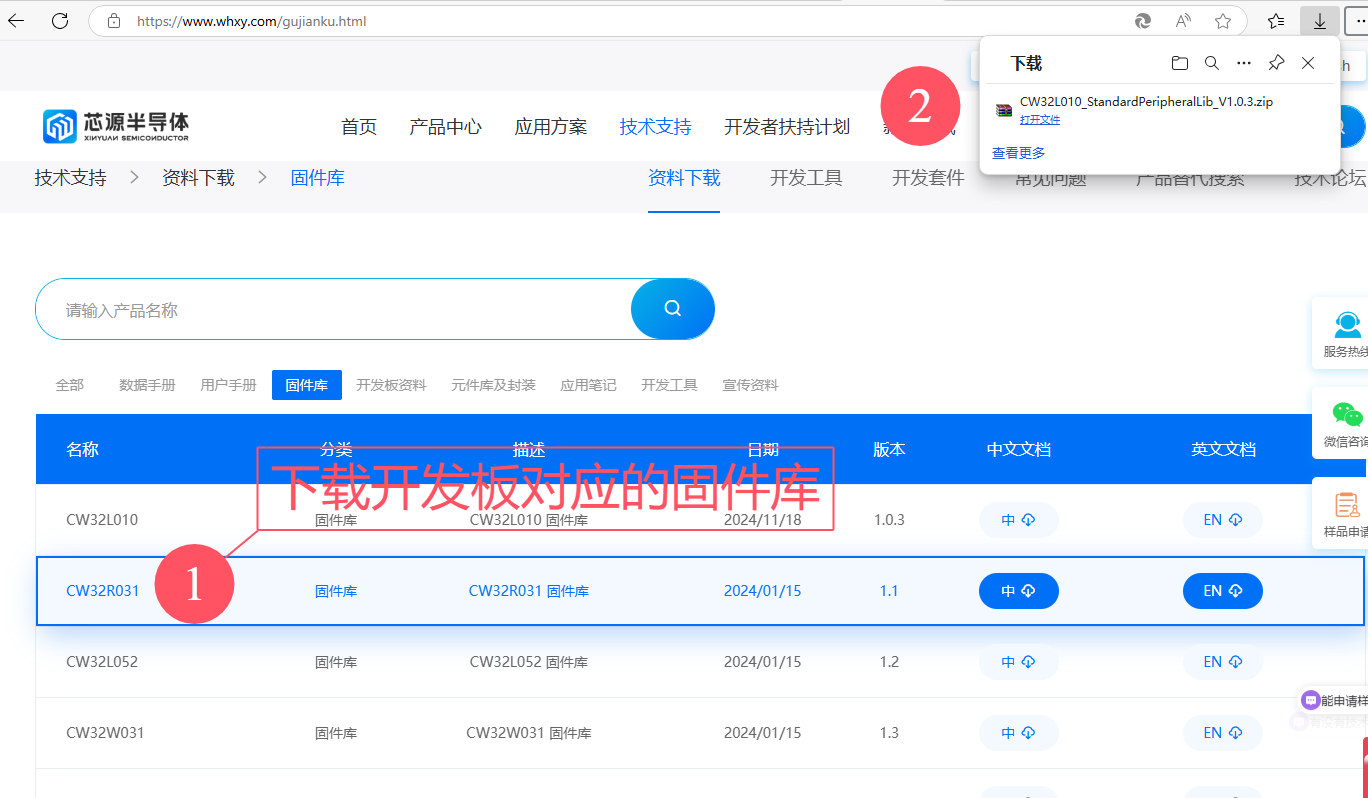This screenshot has width=1368, height=798.
Task: Download CW32R031 Chinese document
Action: coord(1018,591)
